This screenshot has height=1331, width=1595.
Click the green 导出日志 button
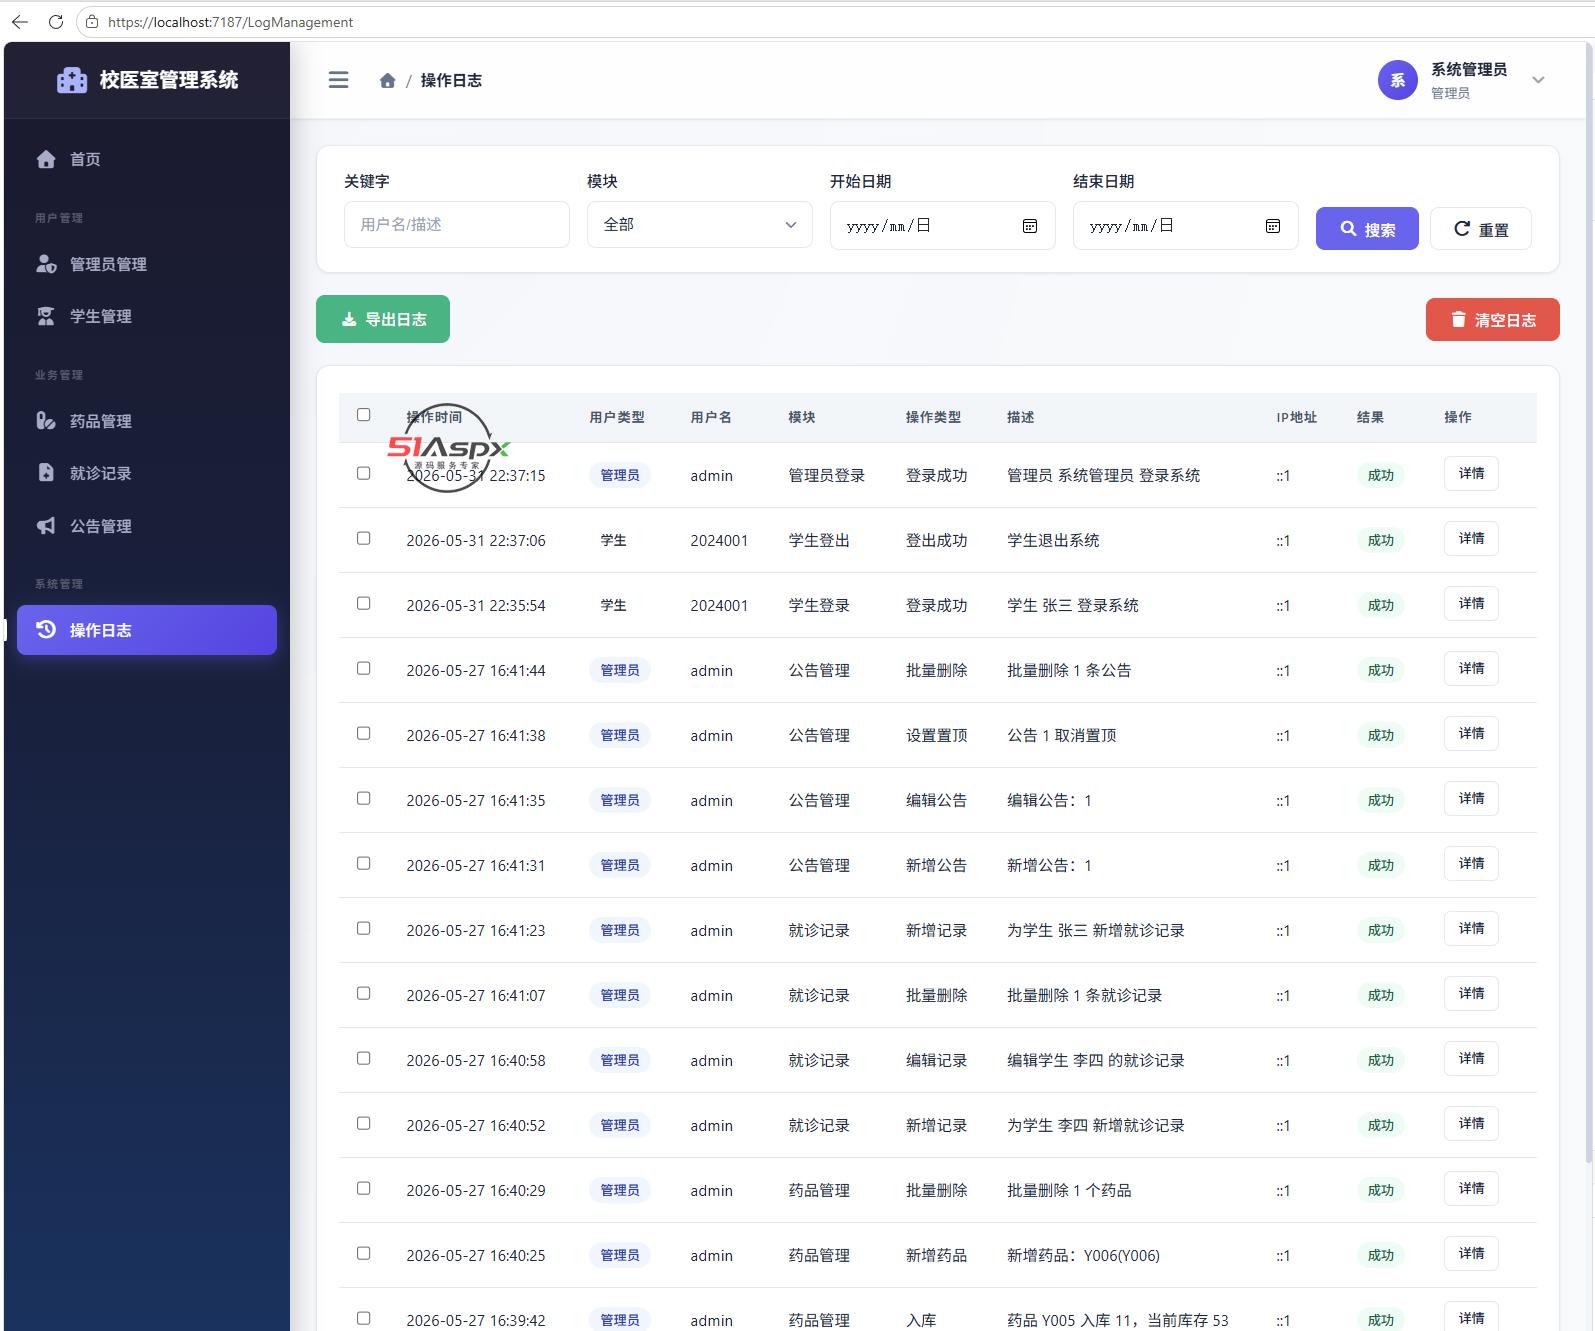[383, 319]
